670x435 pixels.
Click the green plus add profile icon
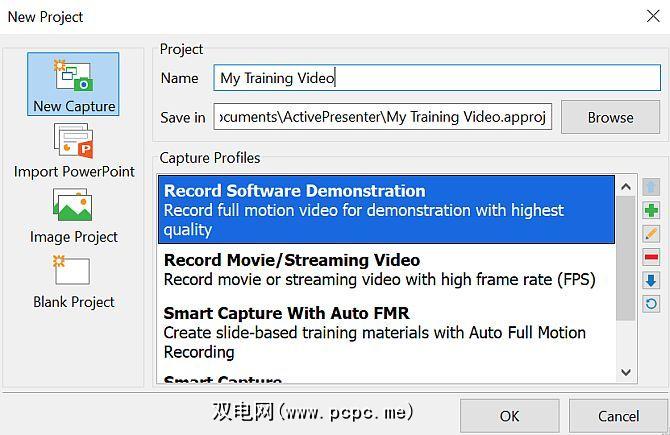click(651, 210)
